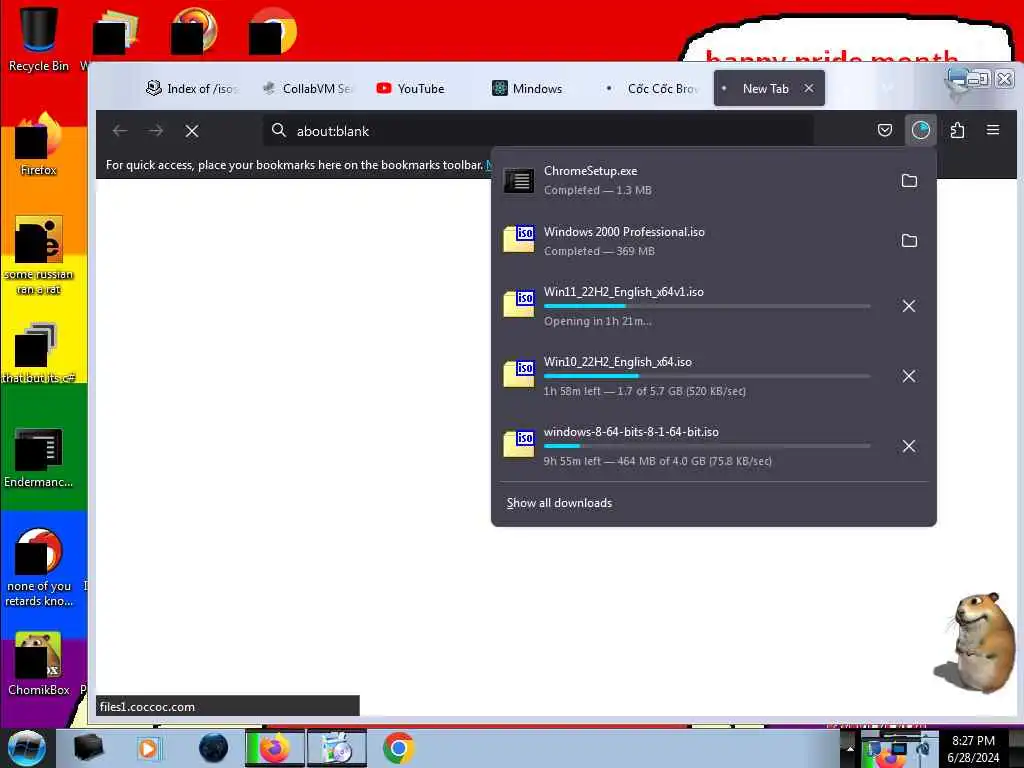The height and width of the screenshot is (768, 1024).
Task: Open the 'none of you' desktop shortcut
Action: (38, 567)
